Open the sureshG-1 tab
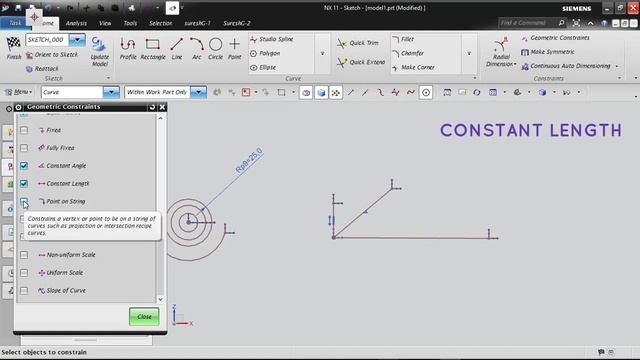The height and width of the screenshot is (360, 640). (197, 23)
